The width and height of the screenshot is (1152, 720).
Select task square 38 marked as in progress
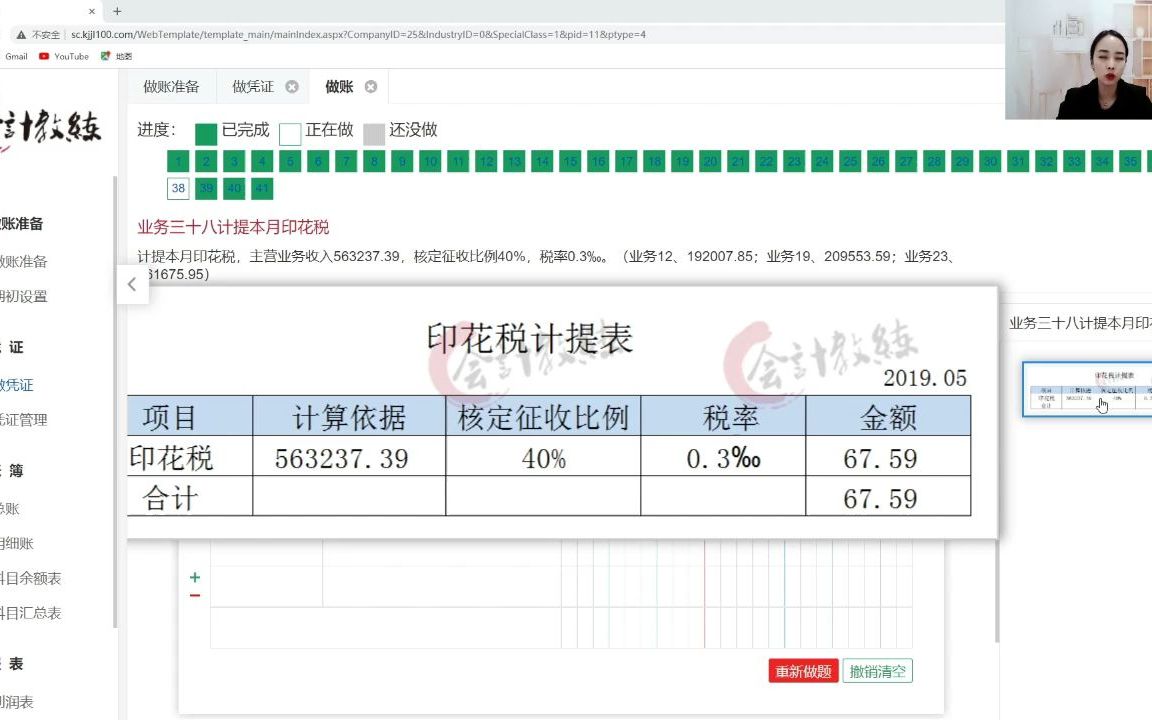[178, 188]
